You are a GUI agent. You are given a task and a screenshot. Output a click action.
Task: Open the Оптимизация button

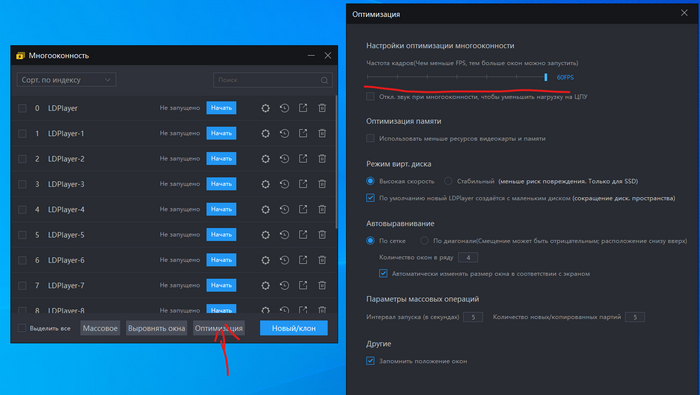pos(219,328)
